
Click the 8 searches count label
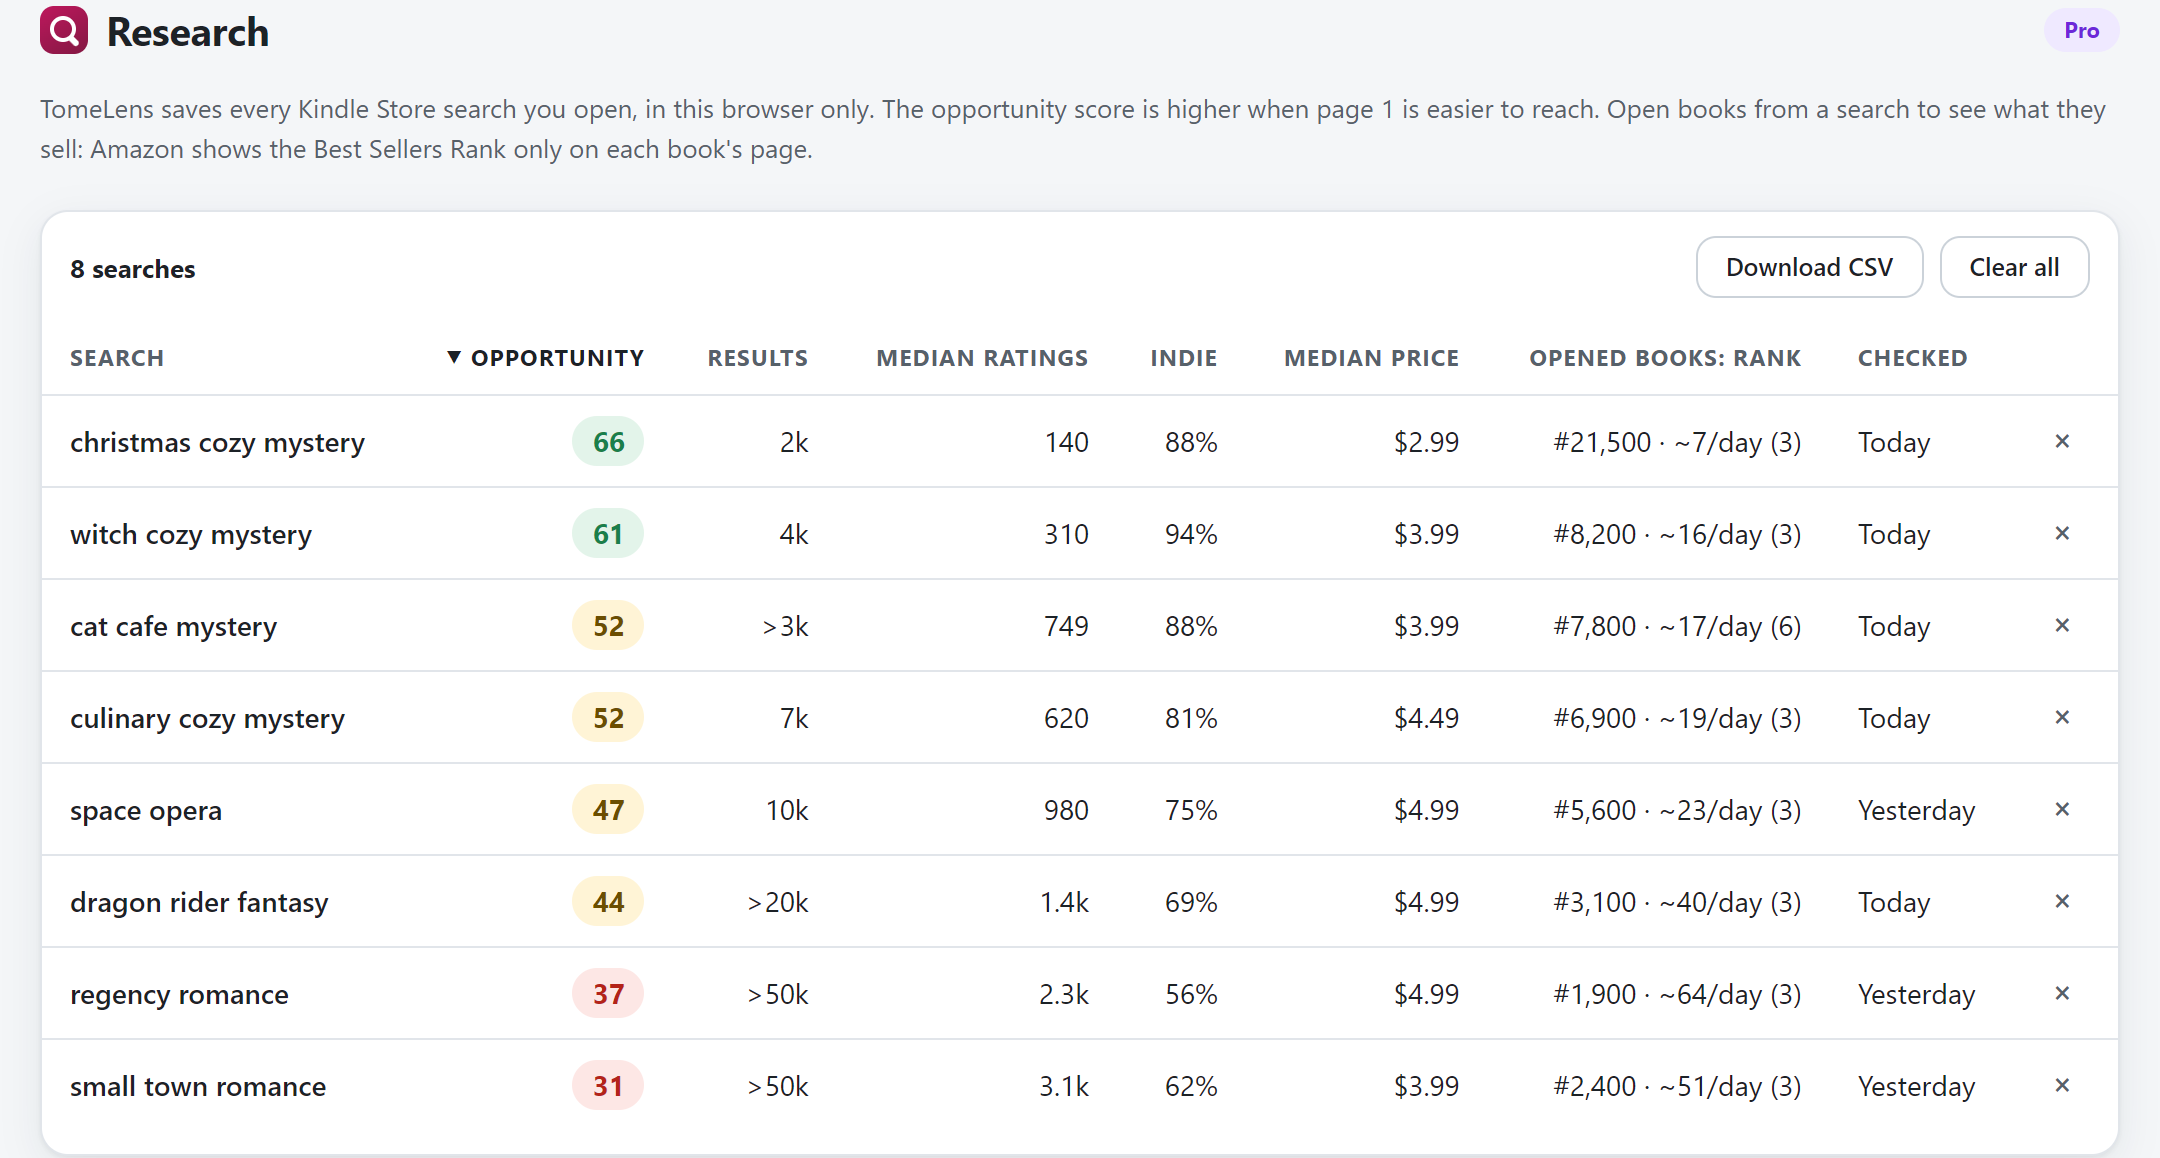tap(133, 269)
